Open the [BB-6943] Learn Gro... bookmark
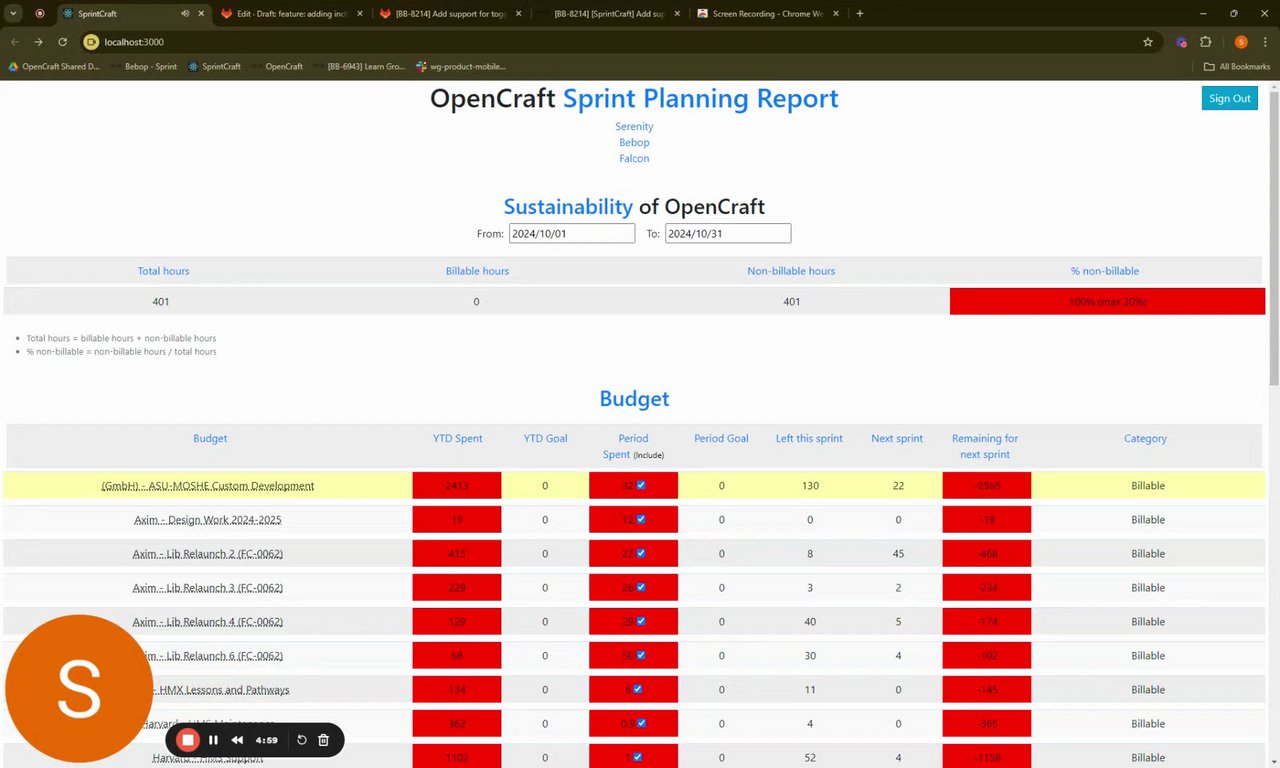Screen dimensions: 1280x768 pyautogui.click(x=358, y=66)
